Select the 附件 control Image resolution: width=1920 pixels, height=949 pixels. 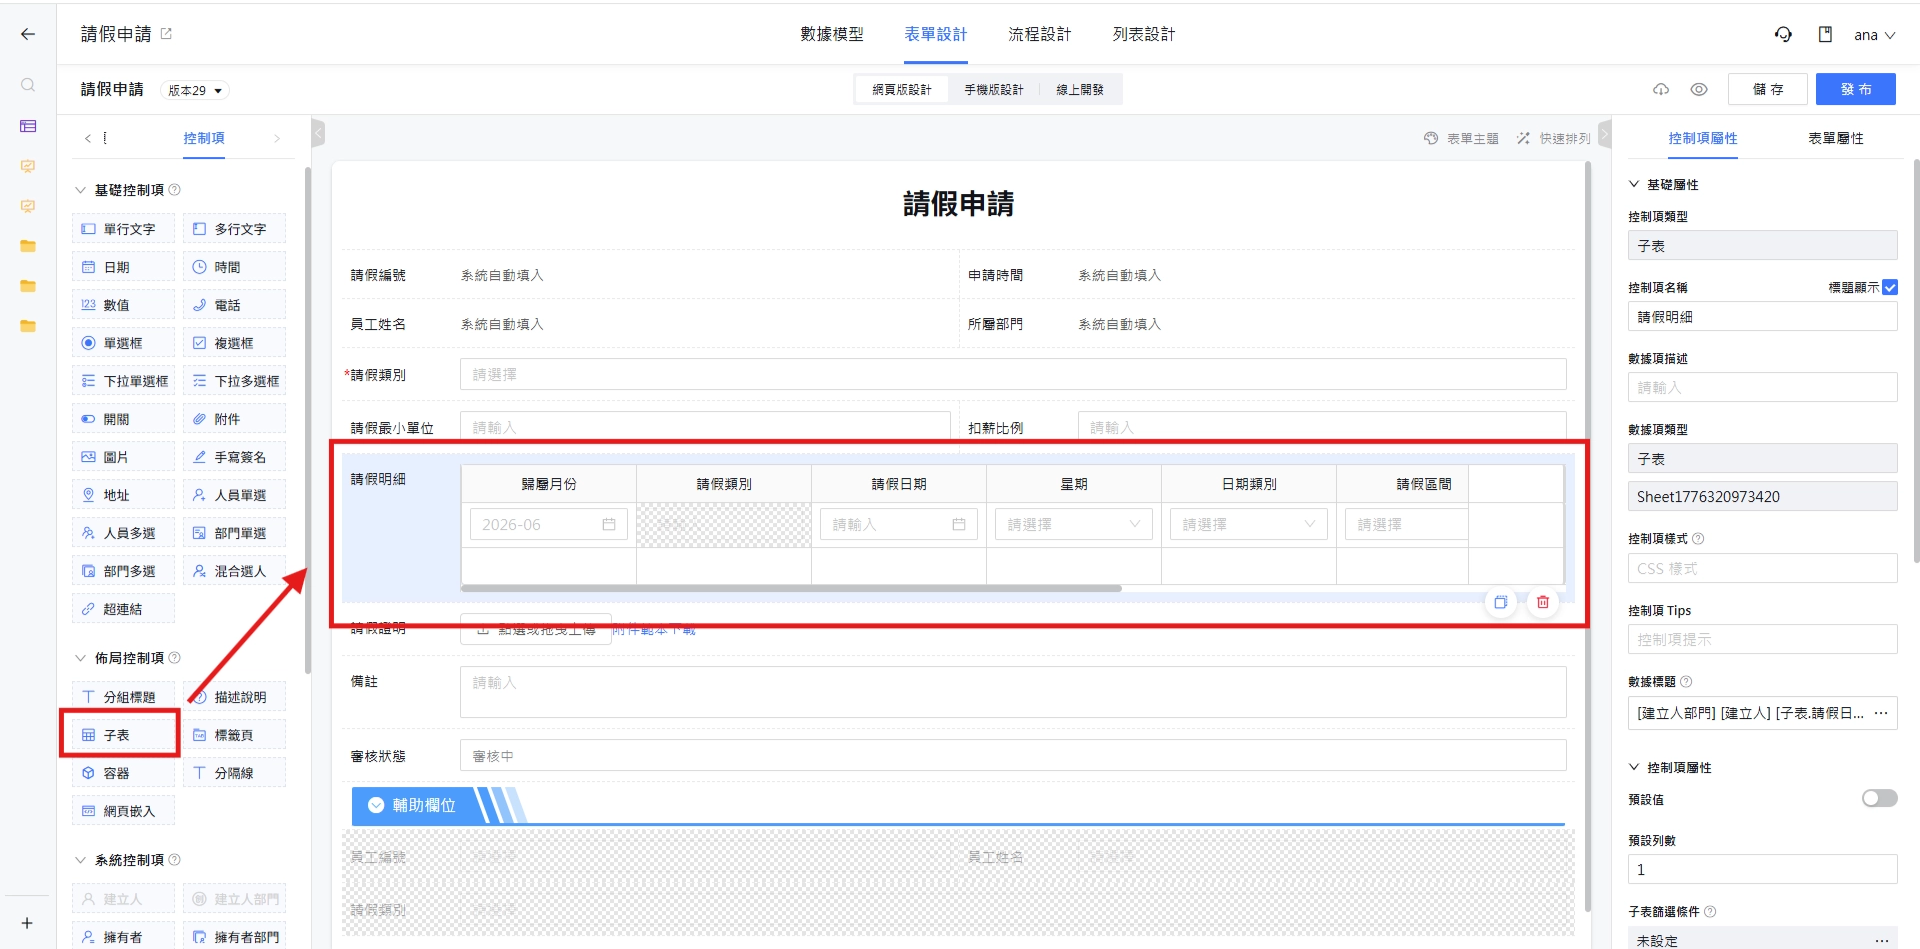234,419
